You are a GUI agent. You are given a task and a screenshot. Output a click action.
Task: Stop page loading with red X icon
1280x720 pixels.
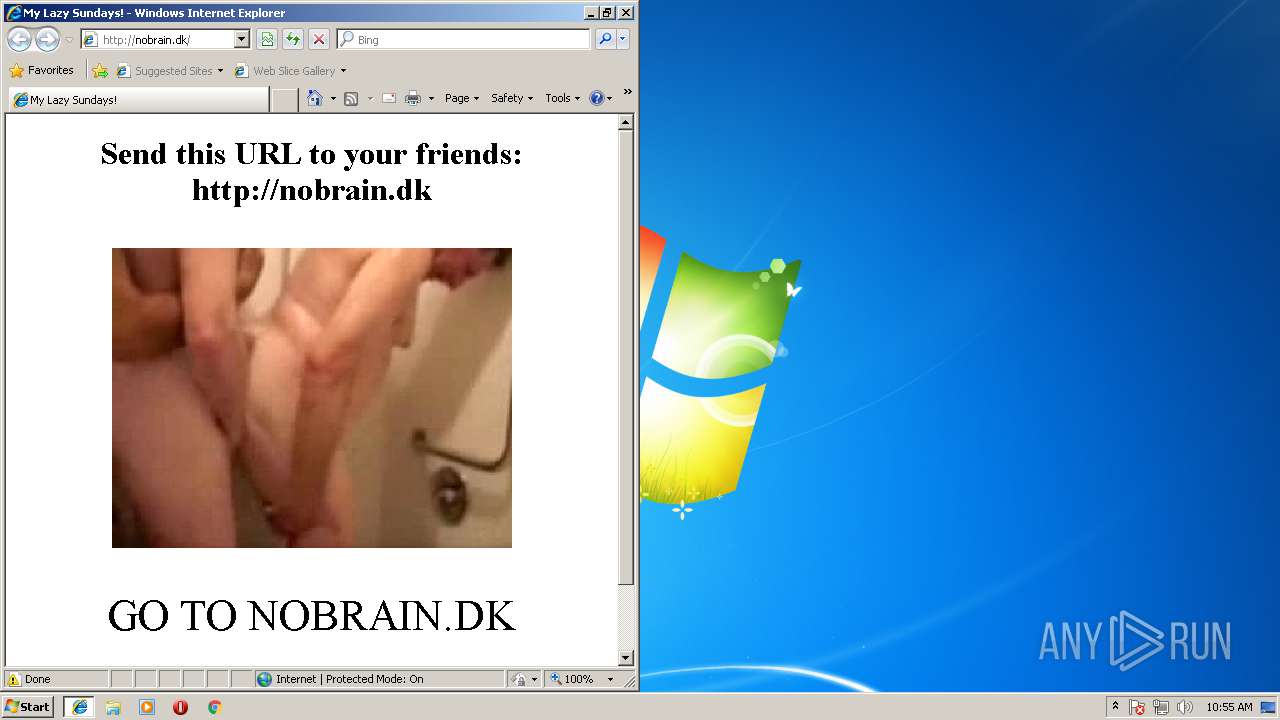(319, 39)
